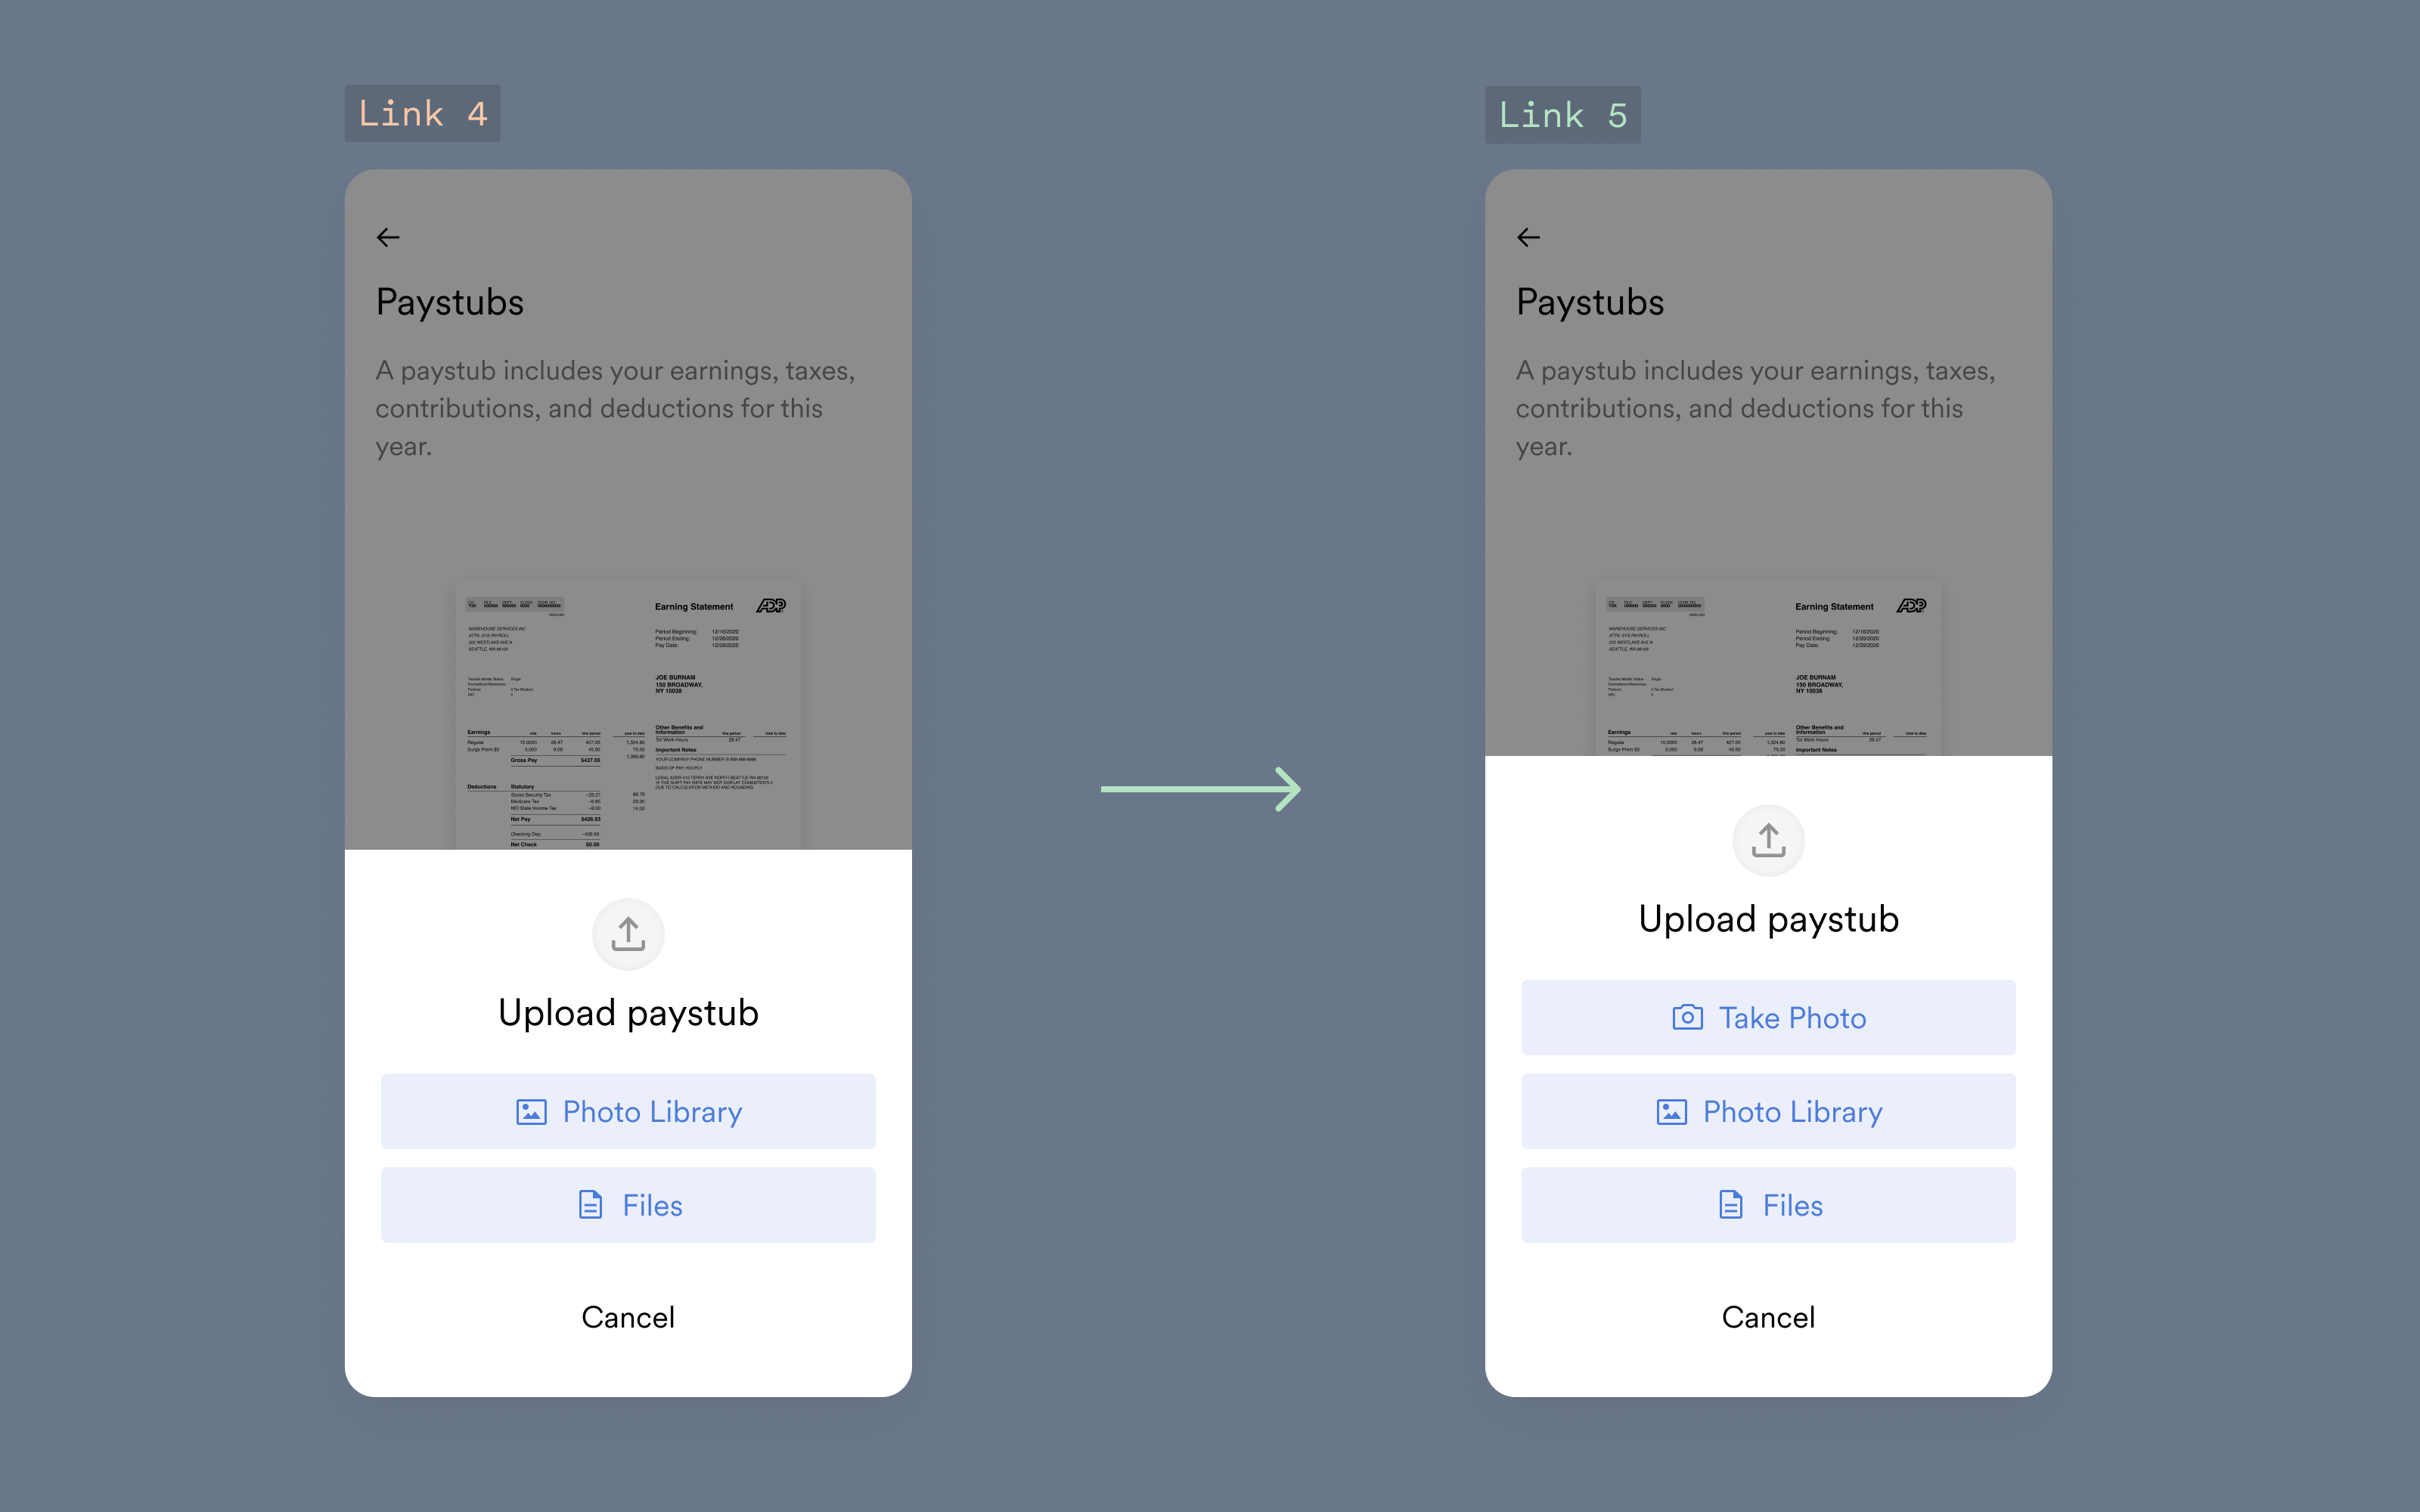Screen dimensions: 2420x1512
Task: Cancel the upload in Link 4
Action: [x=627, y=1315]
